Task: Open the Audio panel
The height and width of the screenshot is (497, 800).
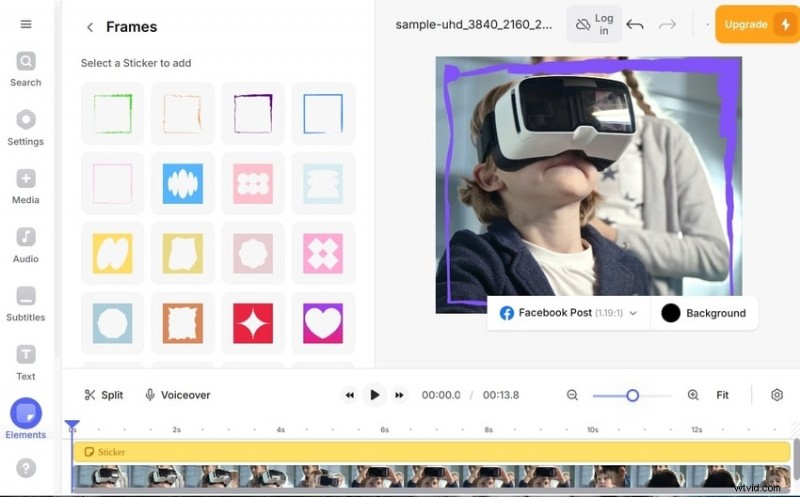Action: pyautogui.click(x=26, y=245)
